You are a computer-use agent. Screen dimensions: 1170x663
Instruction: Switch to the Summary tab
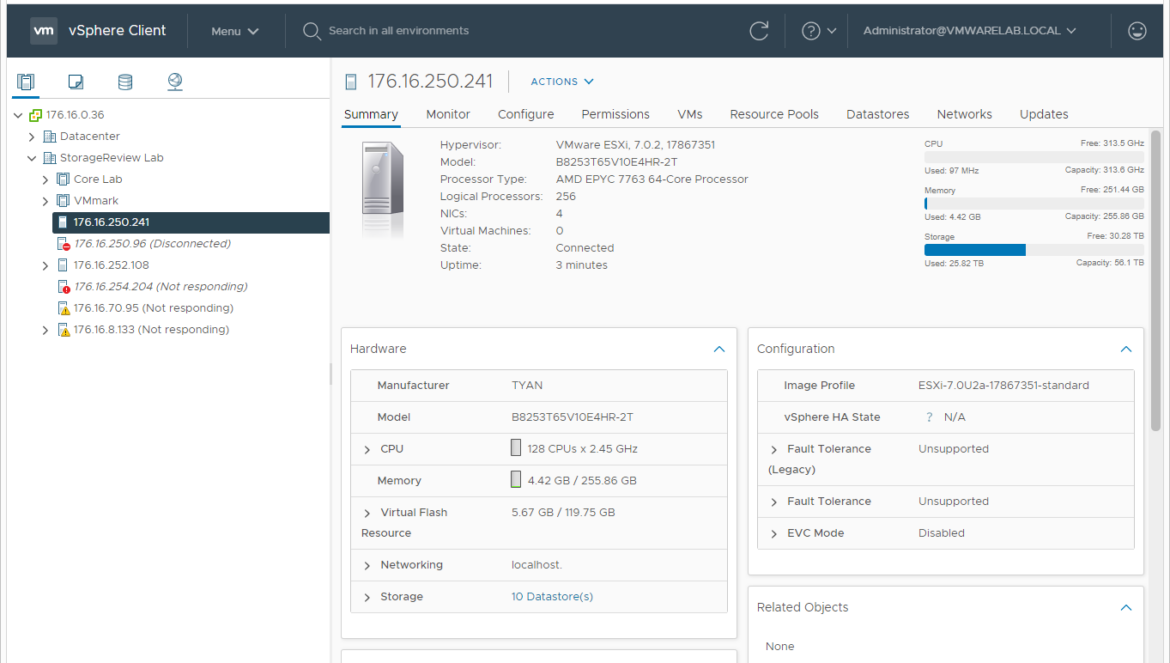tap(371, 114)
